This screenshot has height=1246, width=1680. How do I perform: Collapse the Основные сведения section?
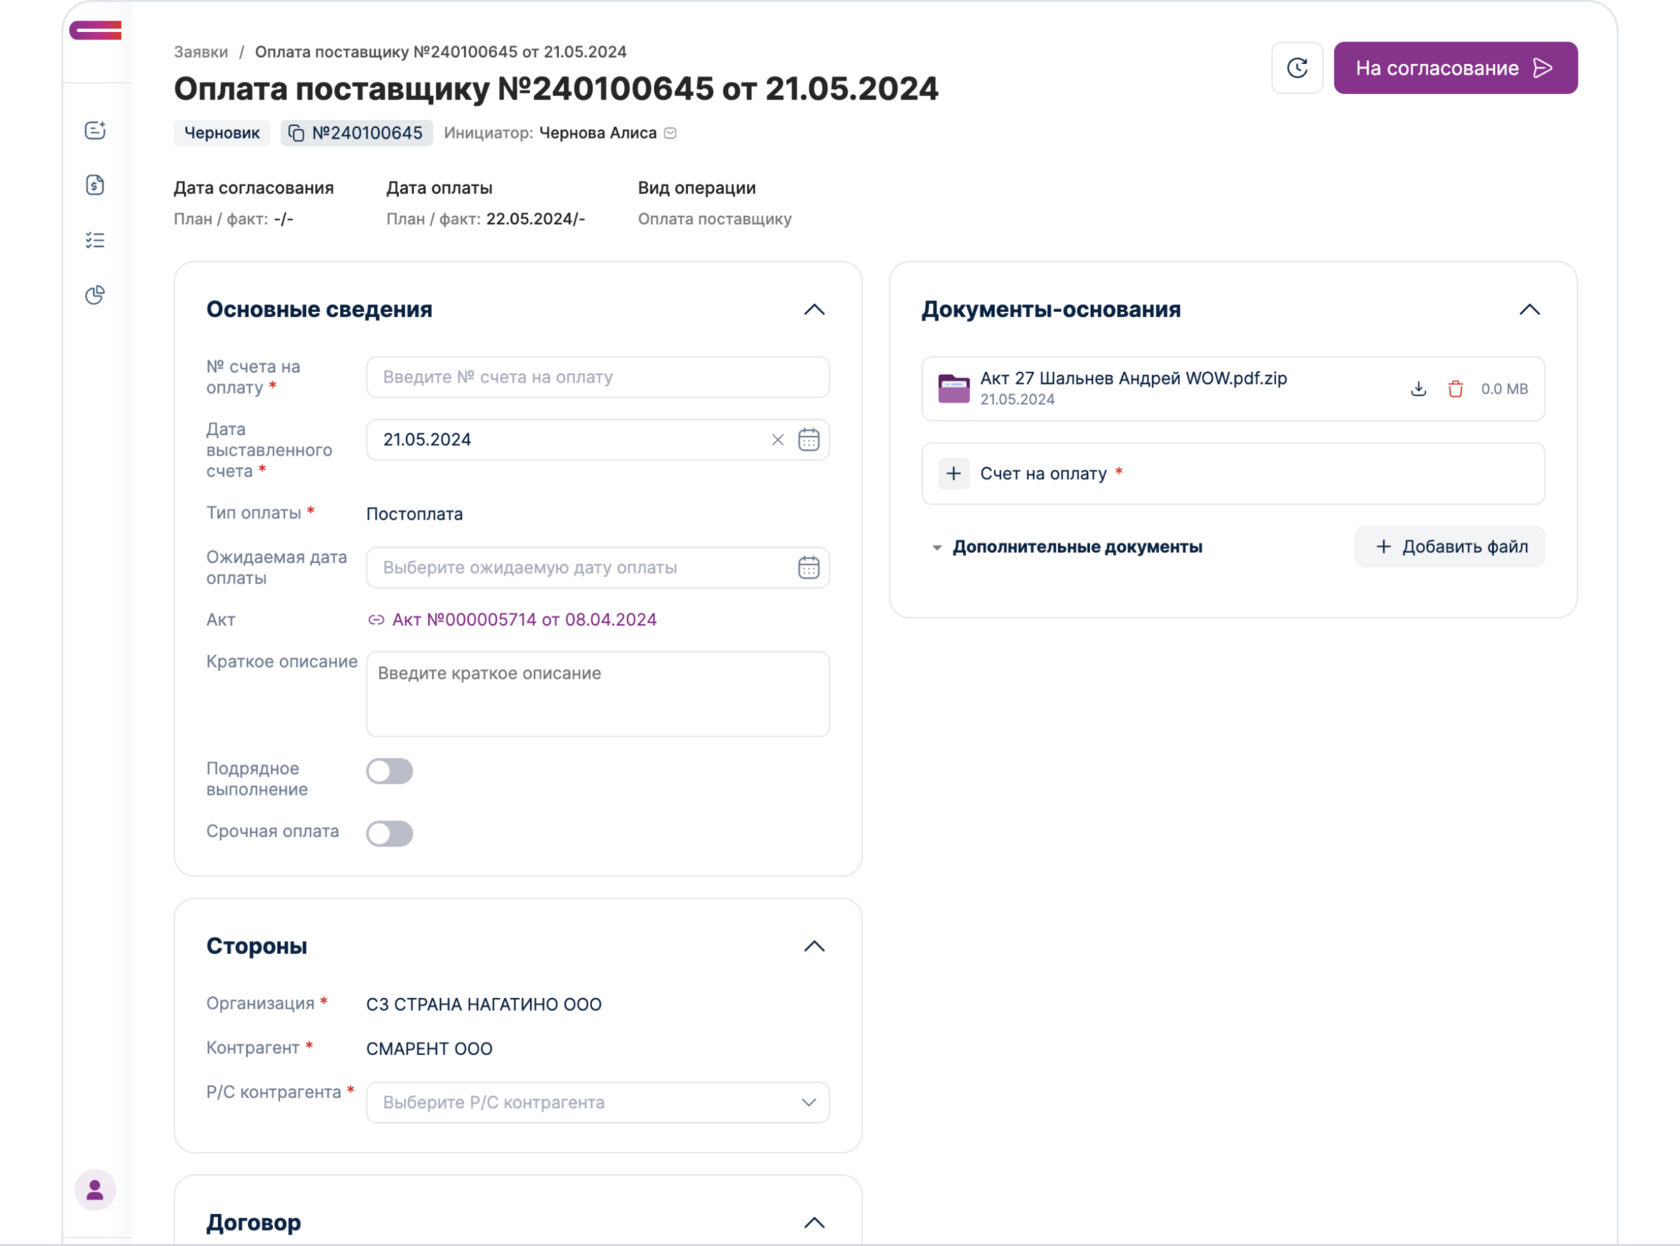click(x=814, y=310)
